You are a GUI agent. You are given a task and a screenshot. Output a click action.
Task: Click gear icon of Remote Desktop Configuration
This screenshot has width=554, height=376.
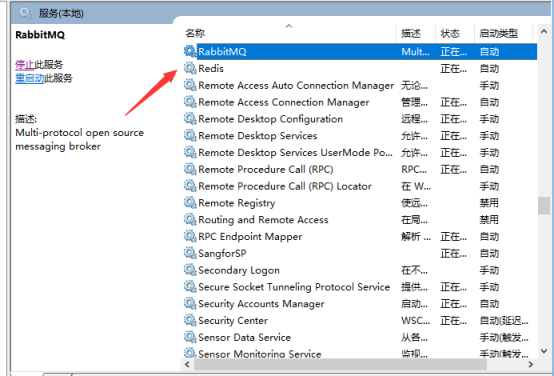[x=190, y=119]
